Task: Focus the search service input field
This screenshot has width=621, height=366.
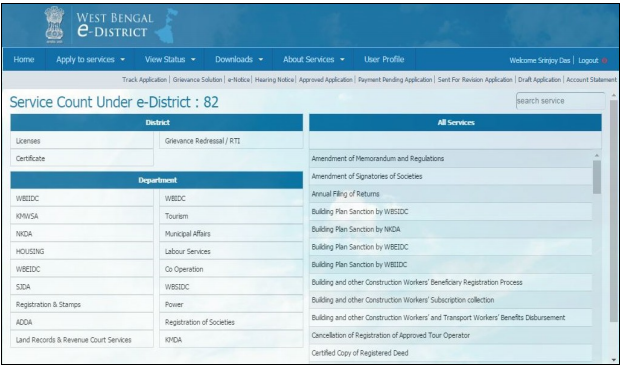Action: pyautogui.click(x=560, y=101)
